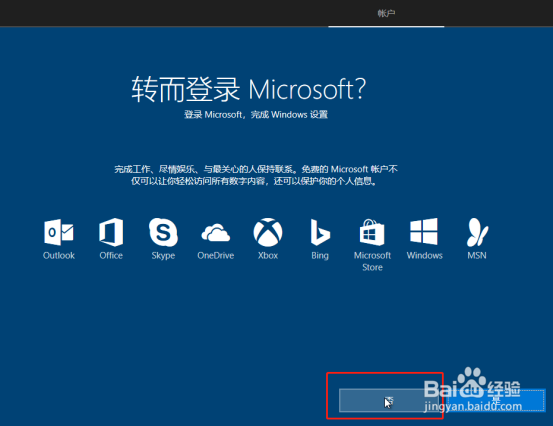Screen dimensions: 553x426
Task: Click the MSN butterfly icon
Action: coord(477,232)
